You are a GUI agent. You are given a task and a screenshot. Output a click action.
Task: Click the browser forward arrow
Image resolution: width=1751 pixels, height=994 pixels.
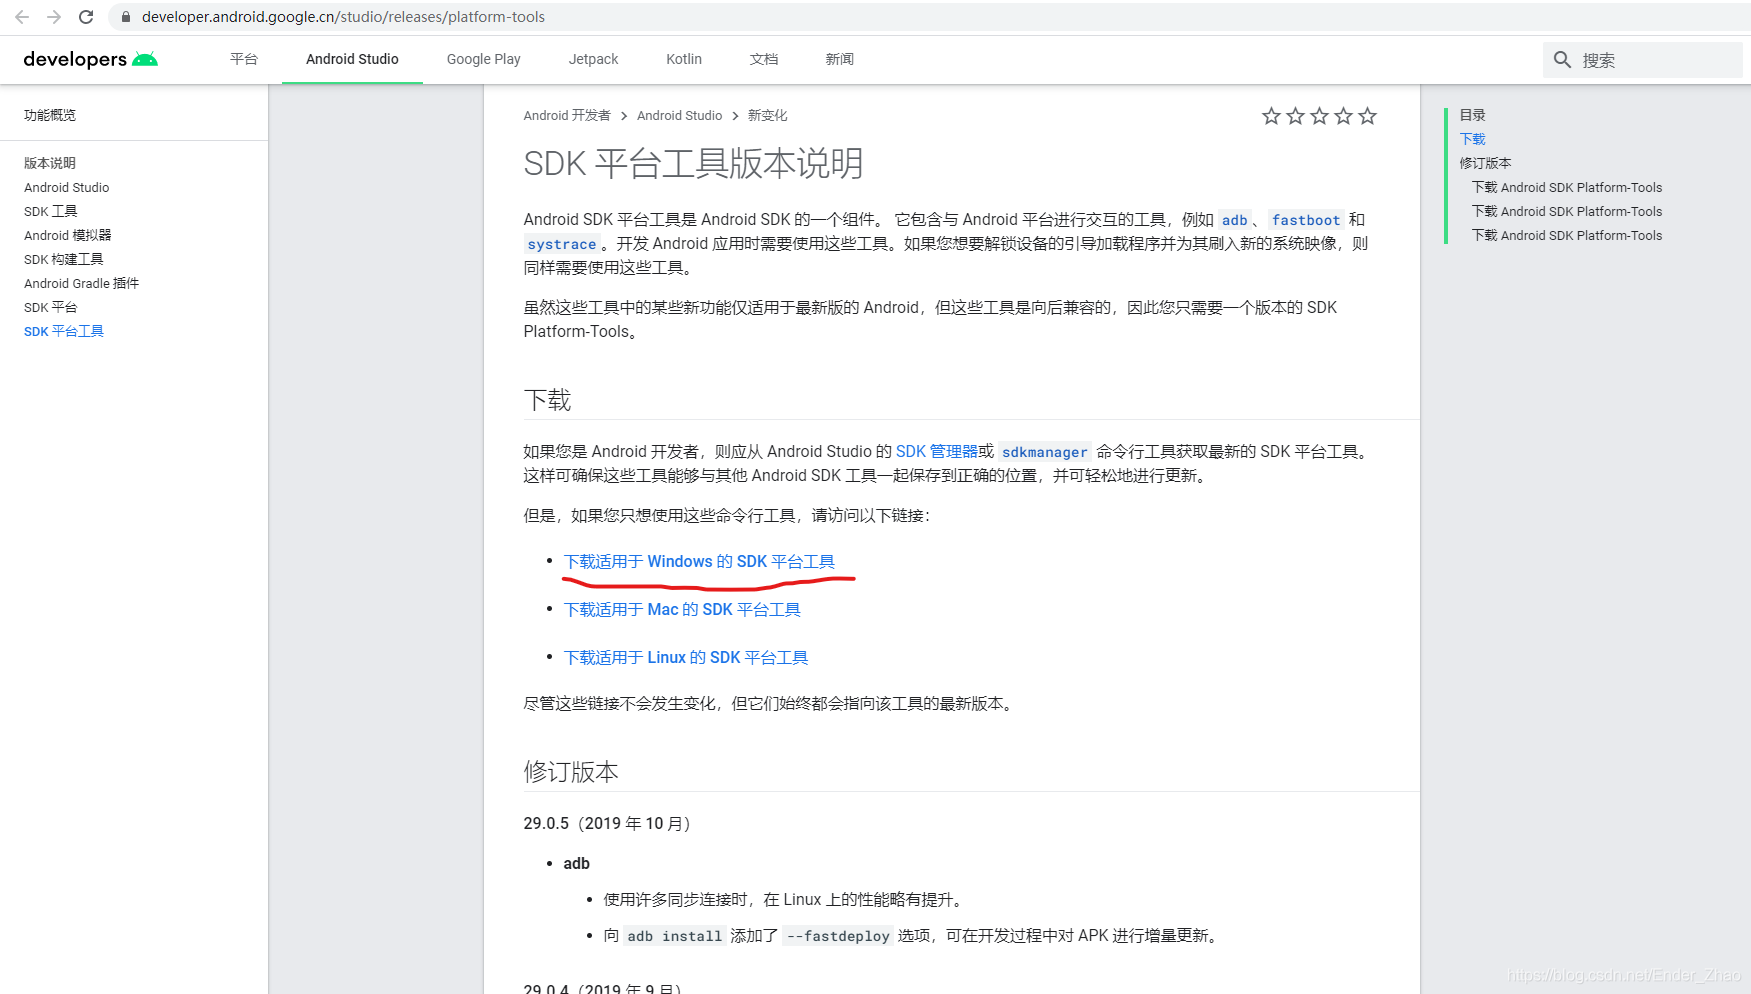54,17
